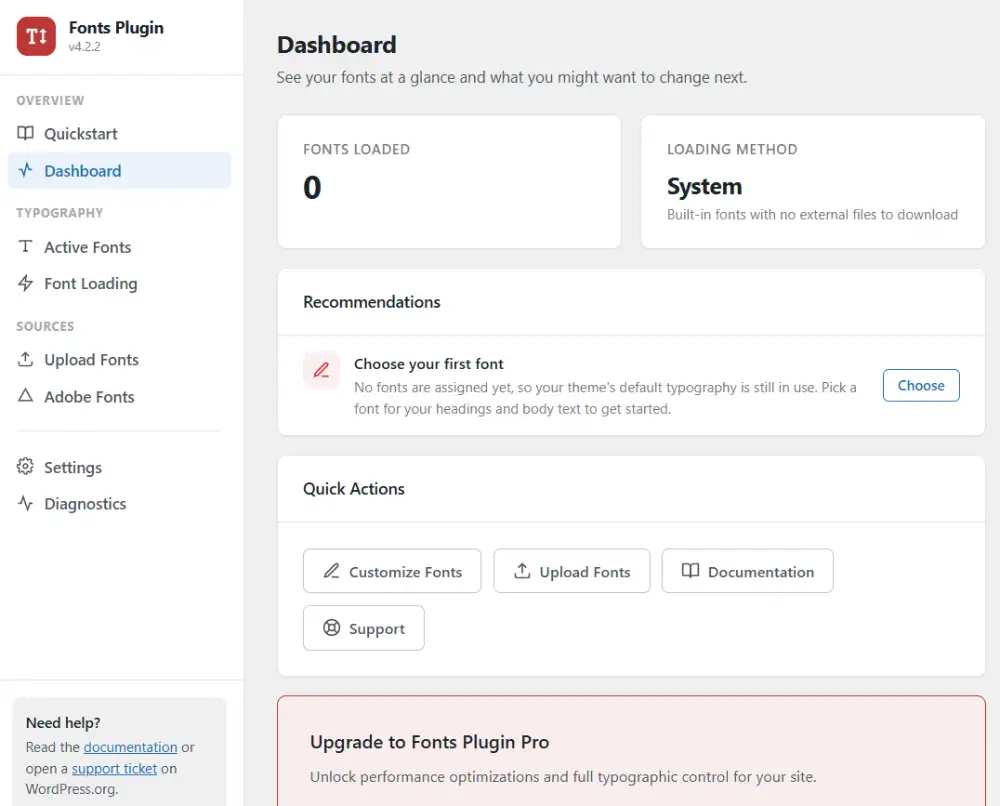
Task: Open Adobe Fonts source page
Action: pos(119,397)
